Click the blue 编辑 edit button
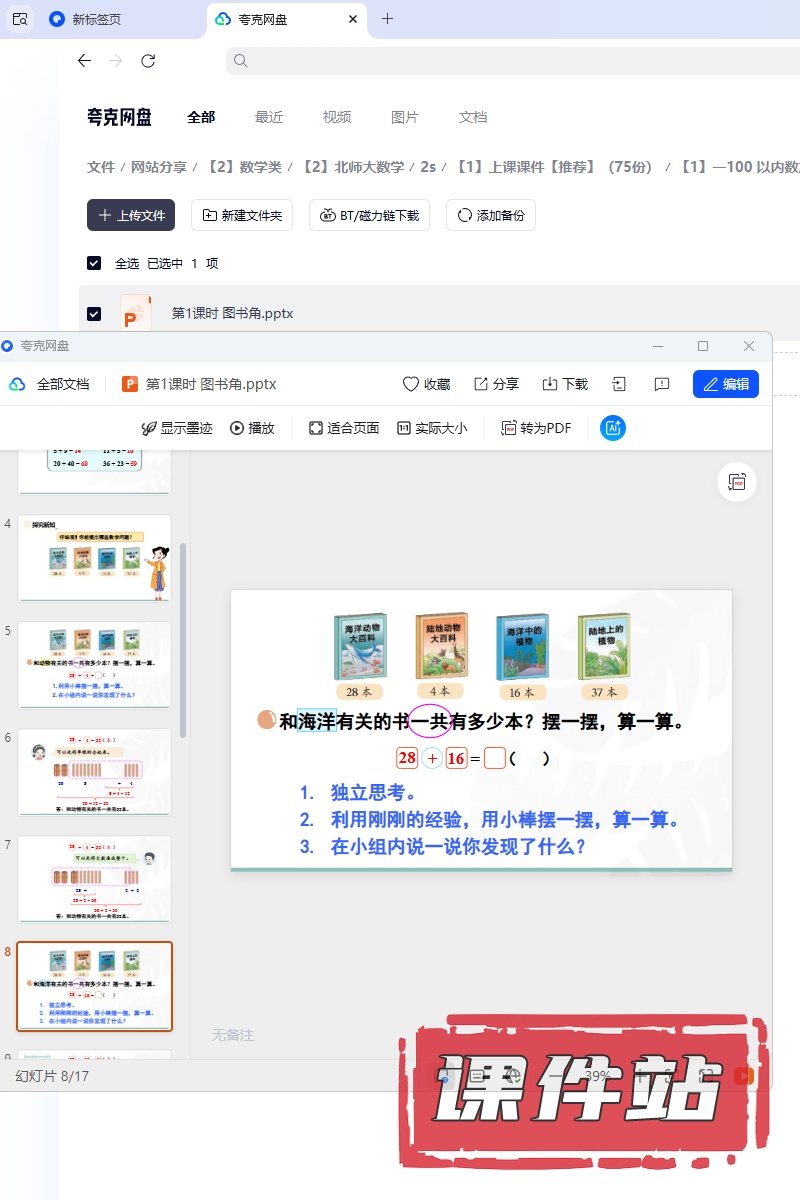Image resolution: width=800 pixels, height=1200 pixels. pos(725,384)
